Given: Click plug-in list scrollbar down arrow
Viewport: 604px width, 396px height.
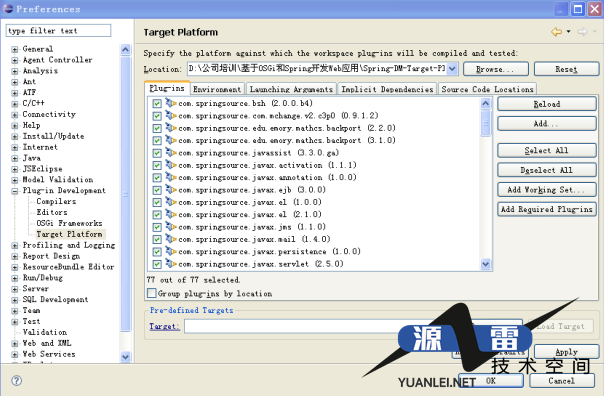Looking at the screenshot, I should click(x=485, y=264).
